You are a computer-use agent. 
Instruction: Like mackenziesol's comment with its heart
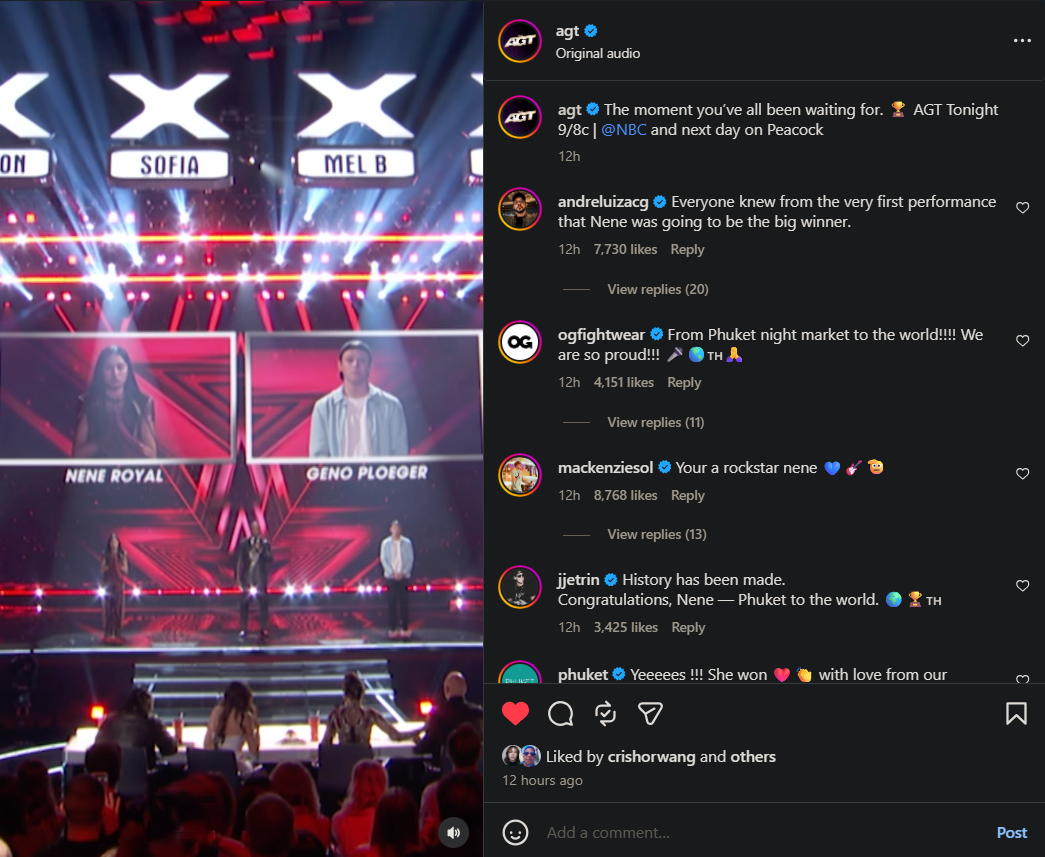click(x=1022, y=474)
